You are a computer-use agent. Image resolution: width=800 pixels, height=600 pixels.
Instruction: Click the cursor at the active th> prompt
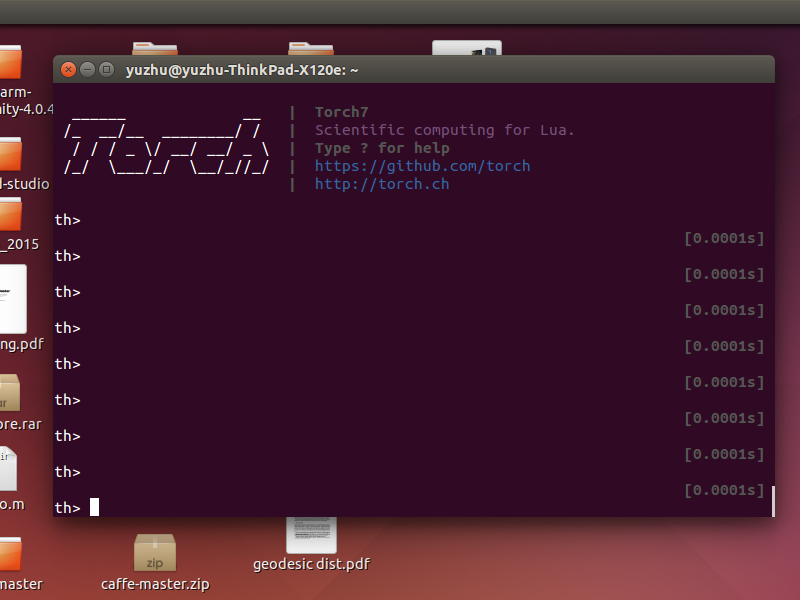(95, 507)
